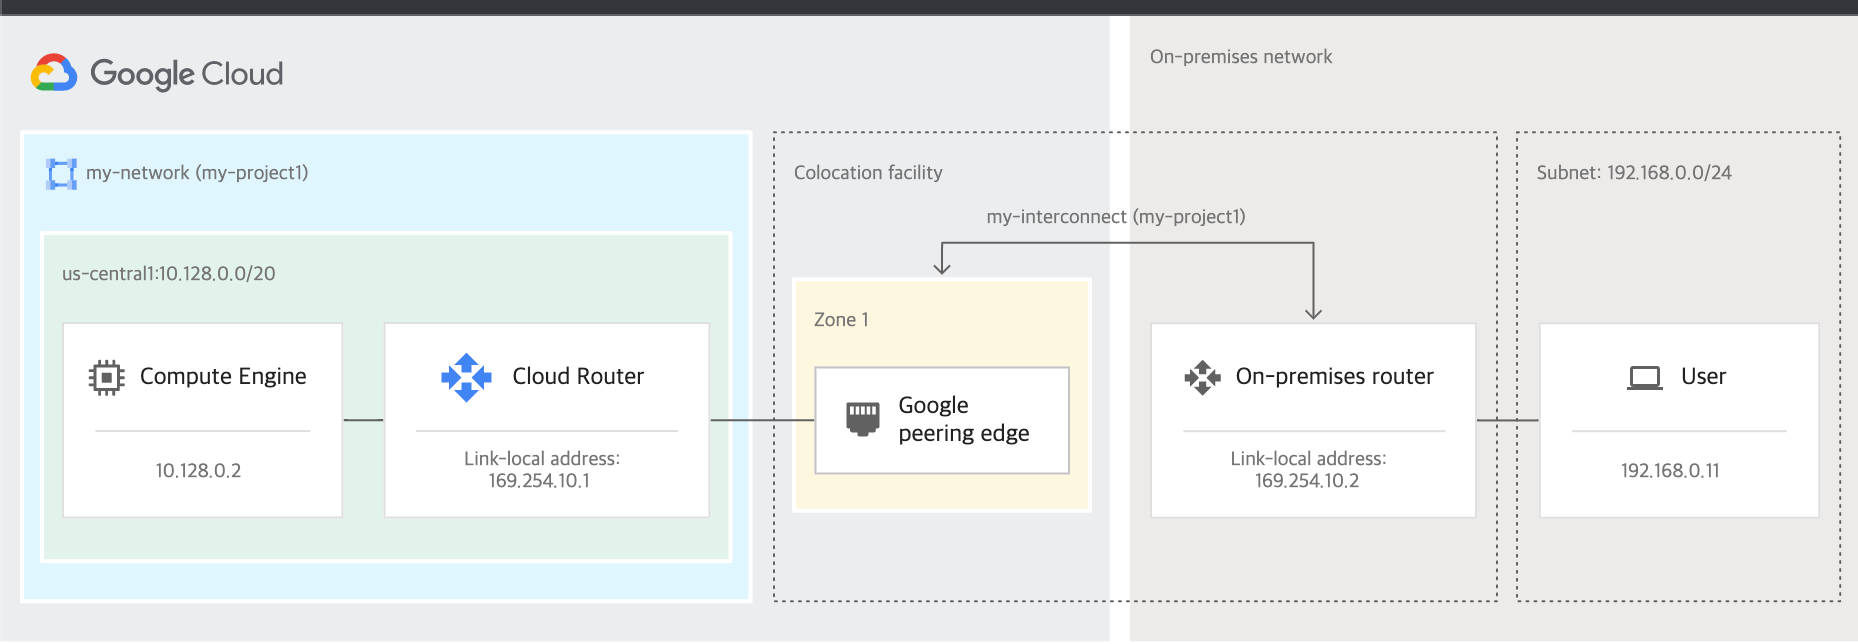Select link-local address 169.254.10.2
The image size is (1858, 644).
[x=1307, y=481]
